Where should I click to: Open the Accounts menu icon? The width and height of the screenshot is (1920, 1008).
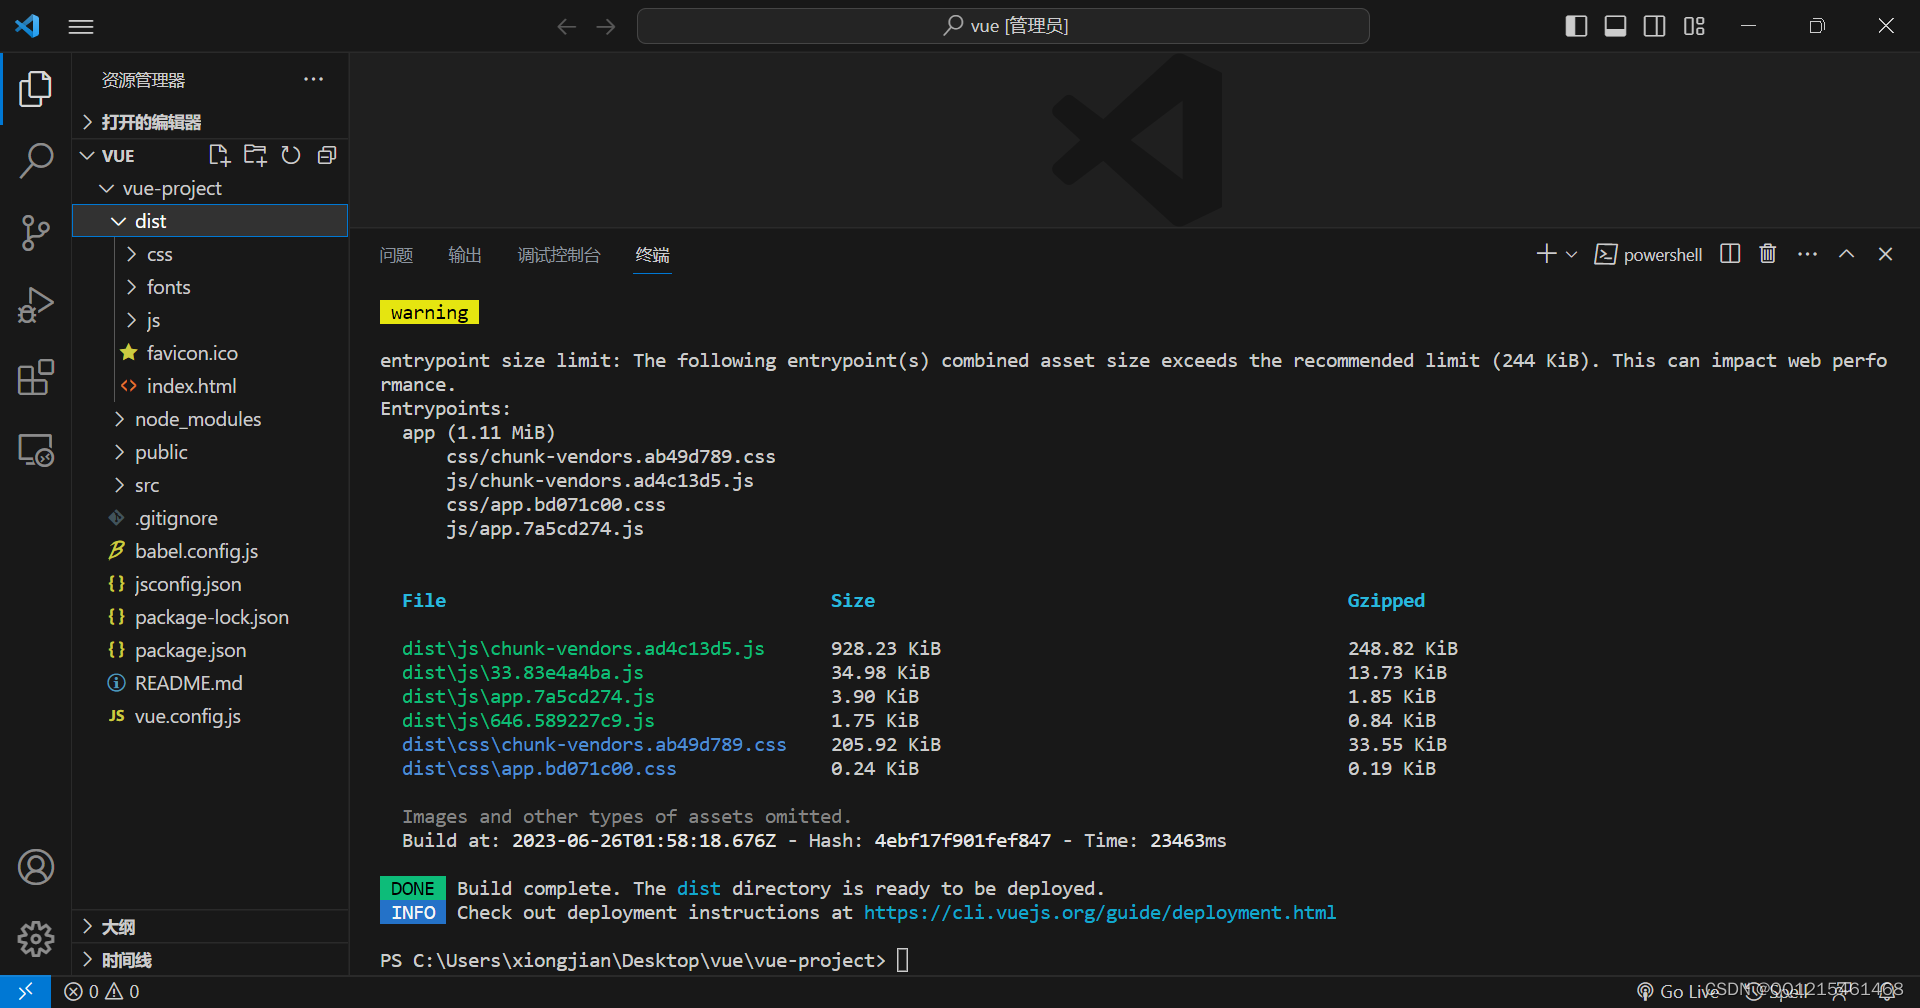coord(36,867)
